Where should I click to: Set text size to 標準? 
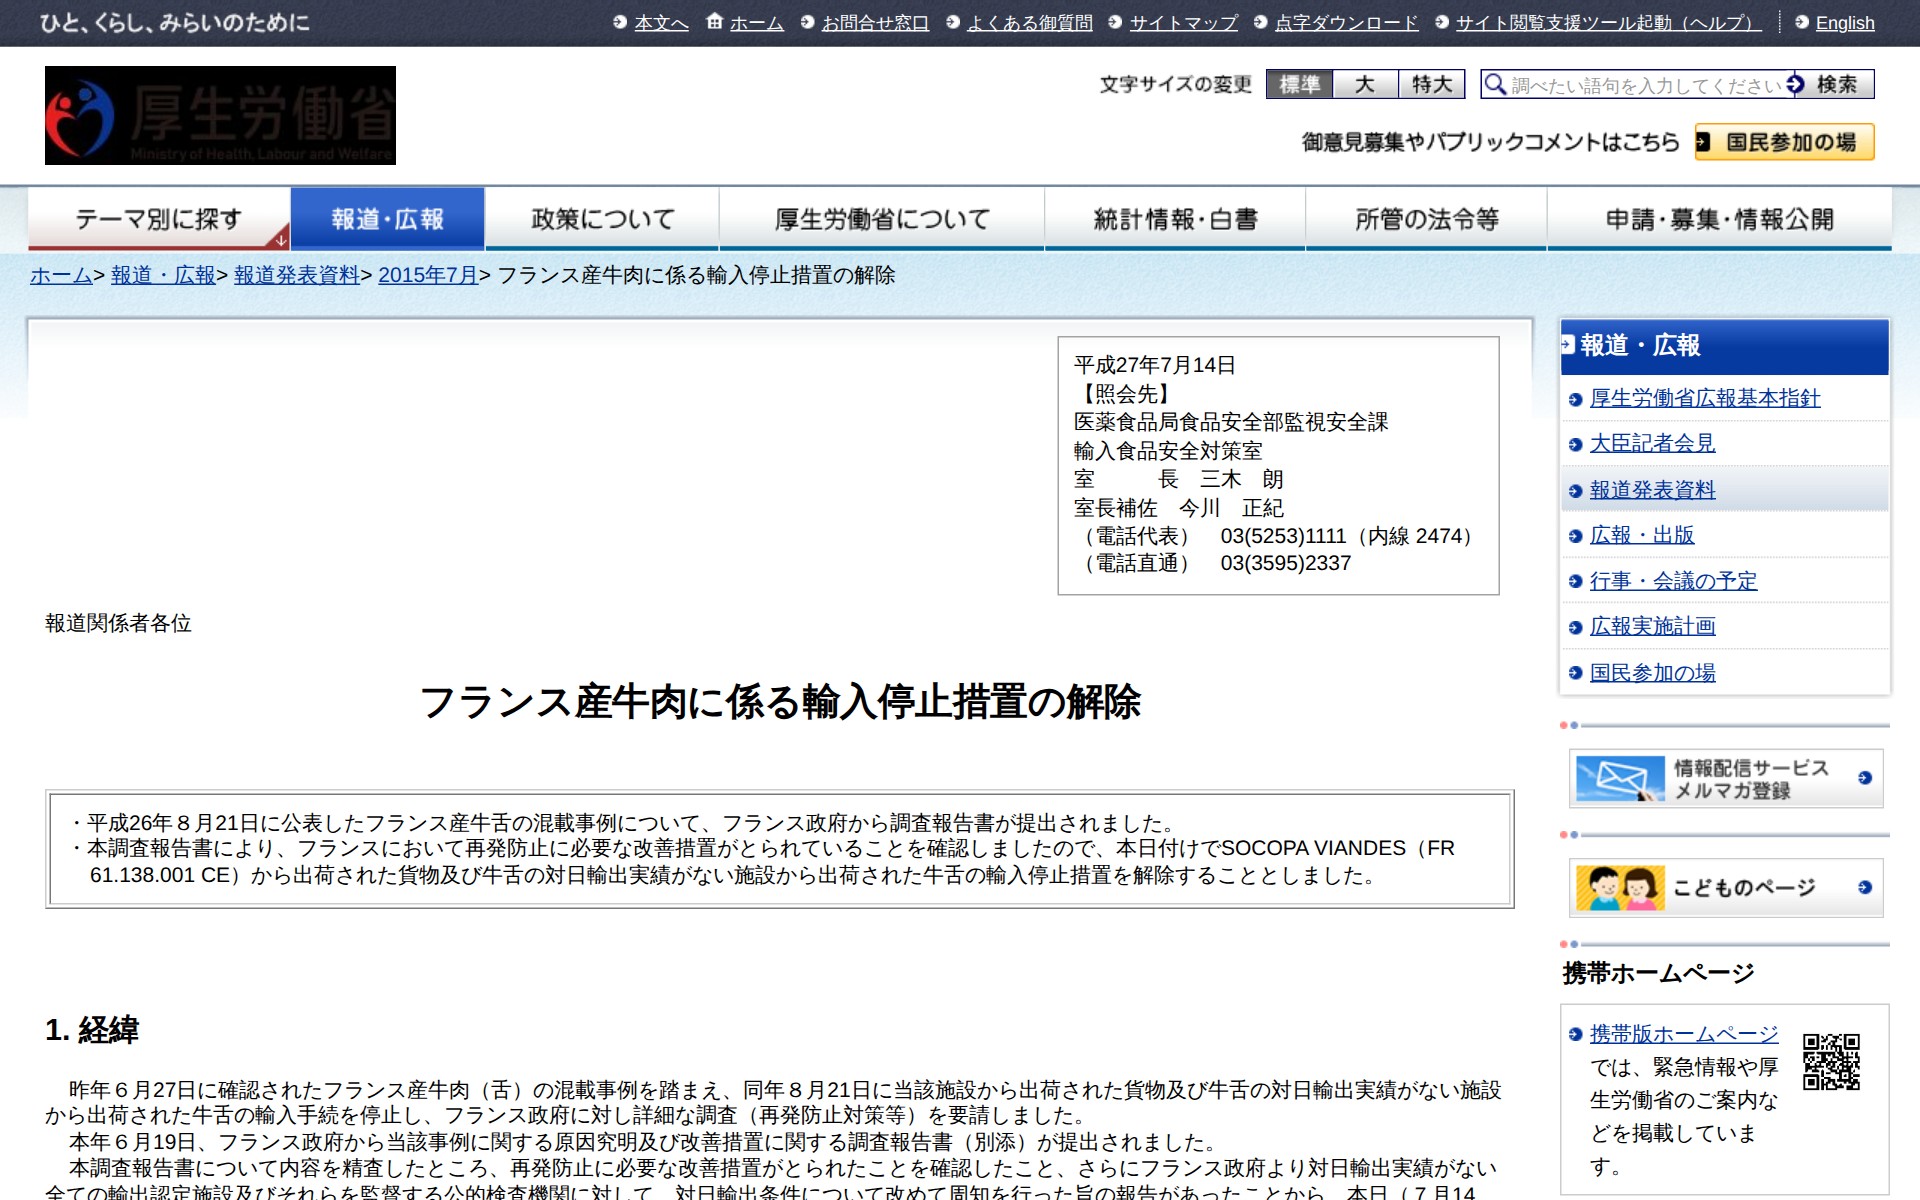pos(1299,84)
